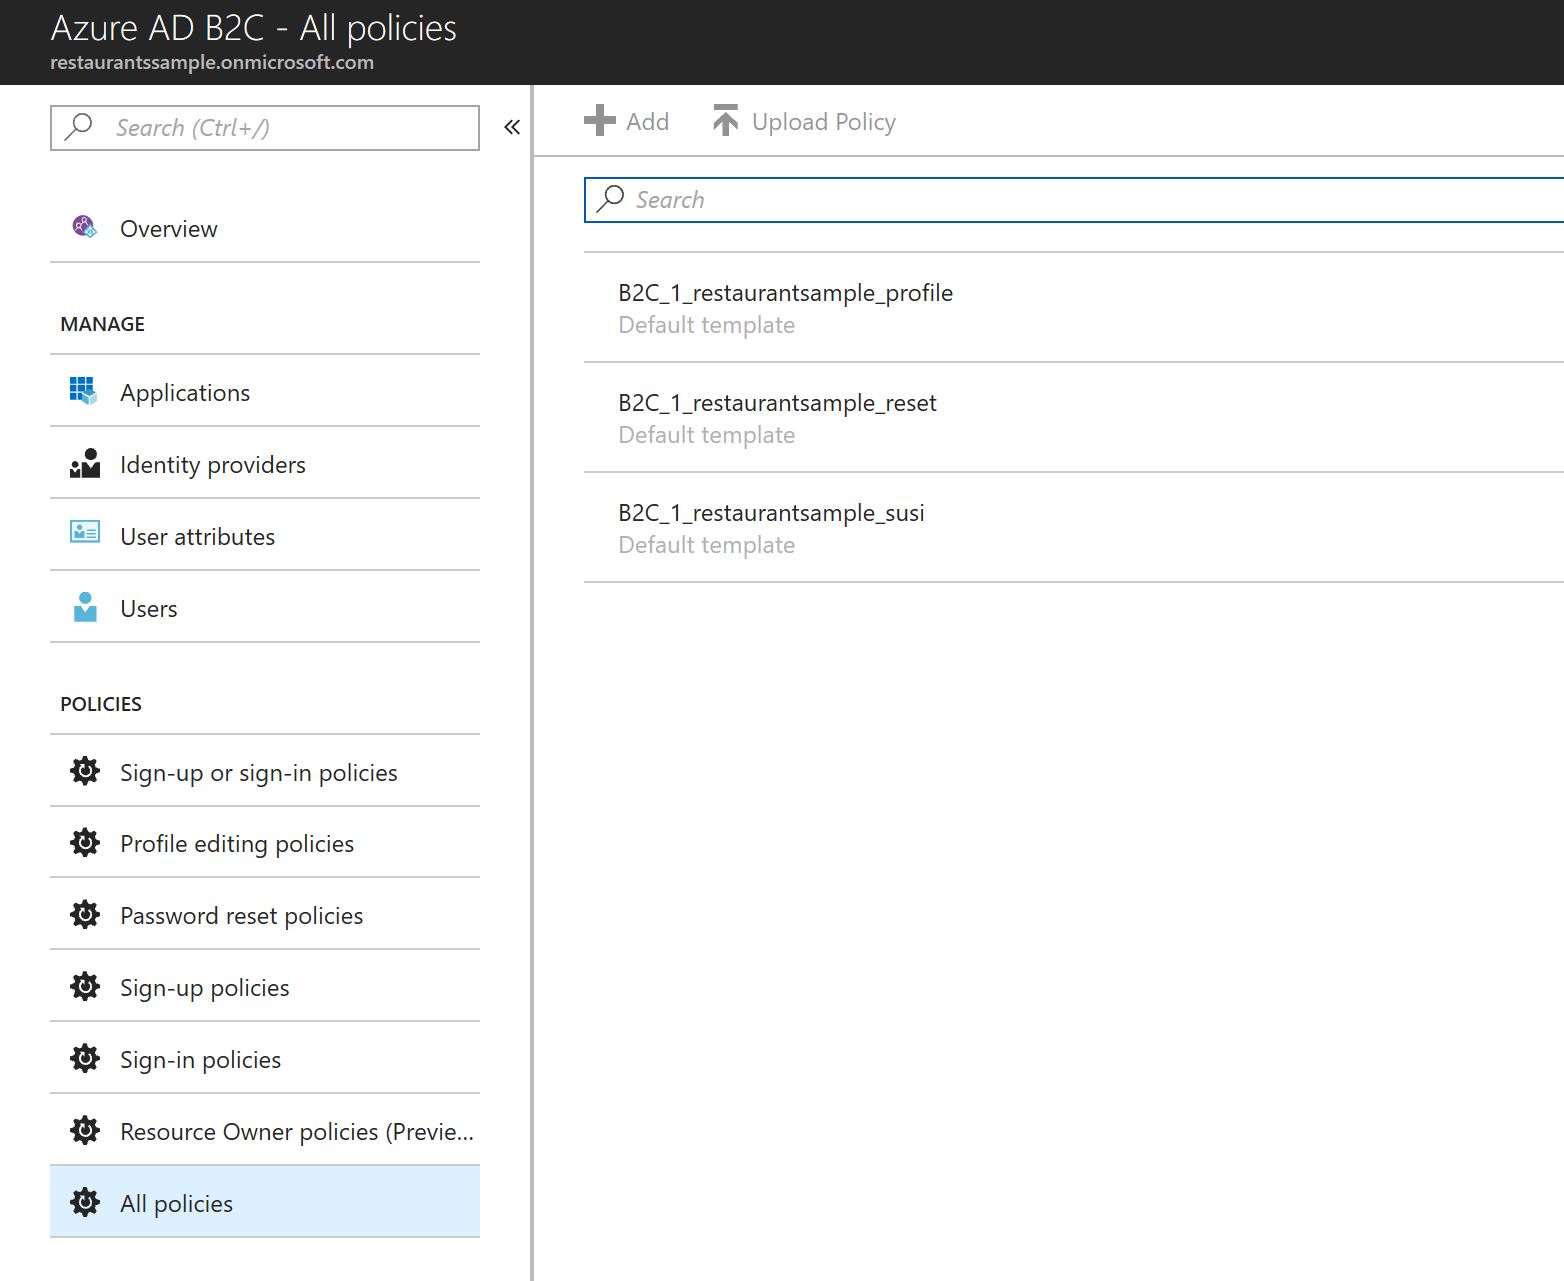Click the User attributes card icon
This screenshot has width=1564, height=1281.
pos(85,532)
